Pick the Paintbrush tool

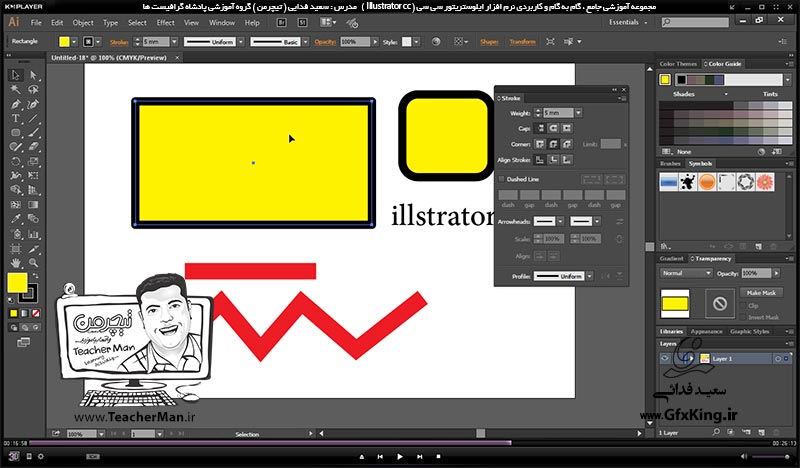click(33, 133)
